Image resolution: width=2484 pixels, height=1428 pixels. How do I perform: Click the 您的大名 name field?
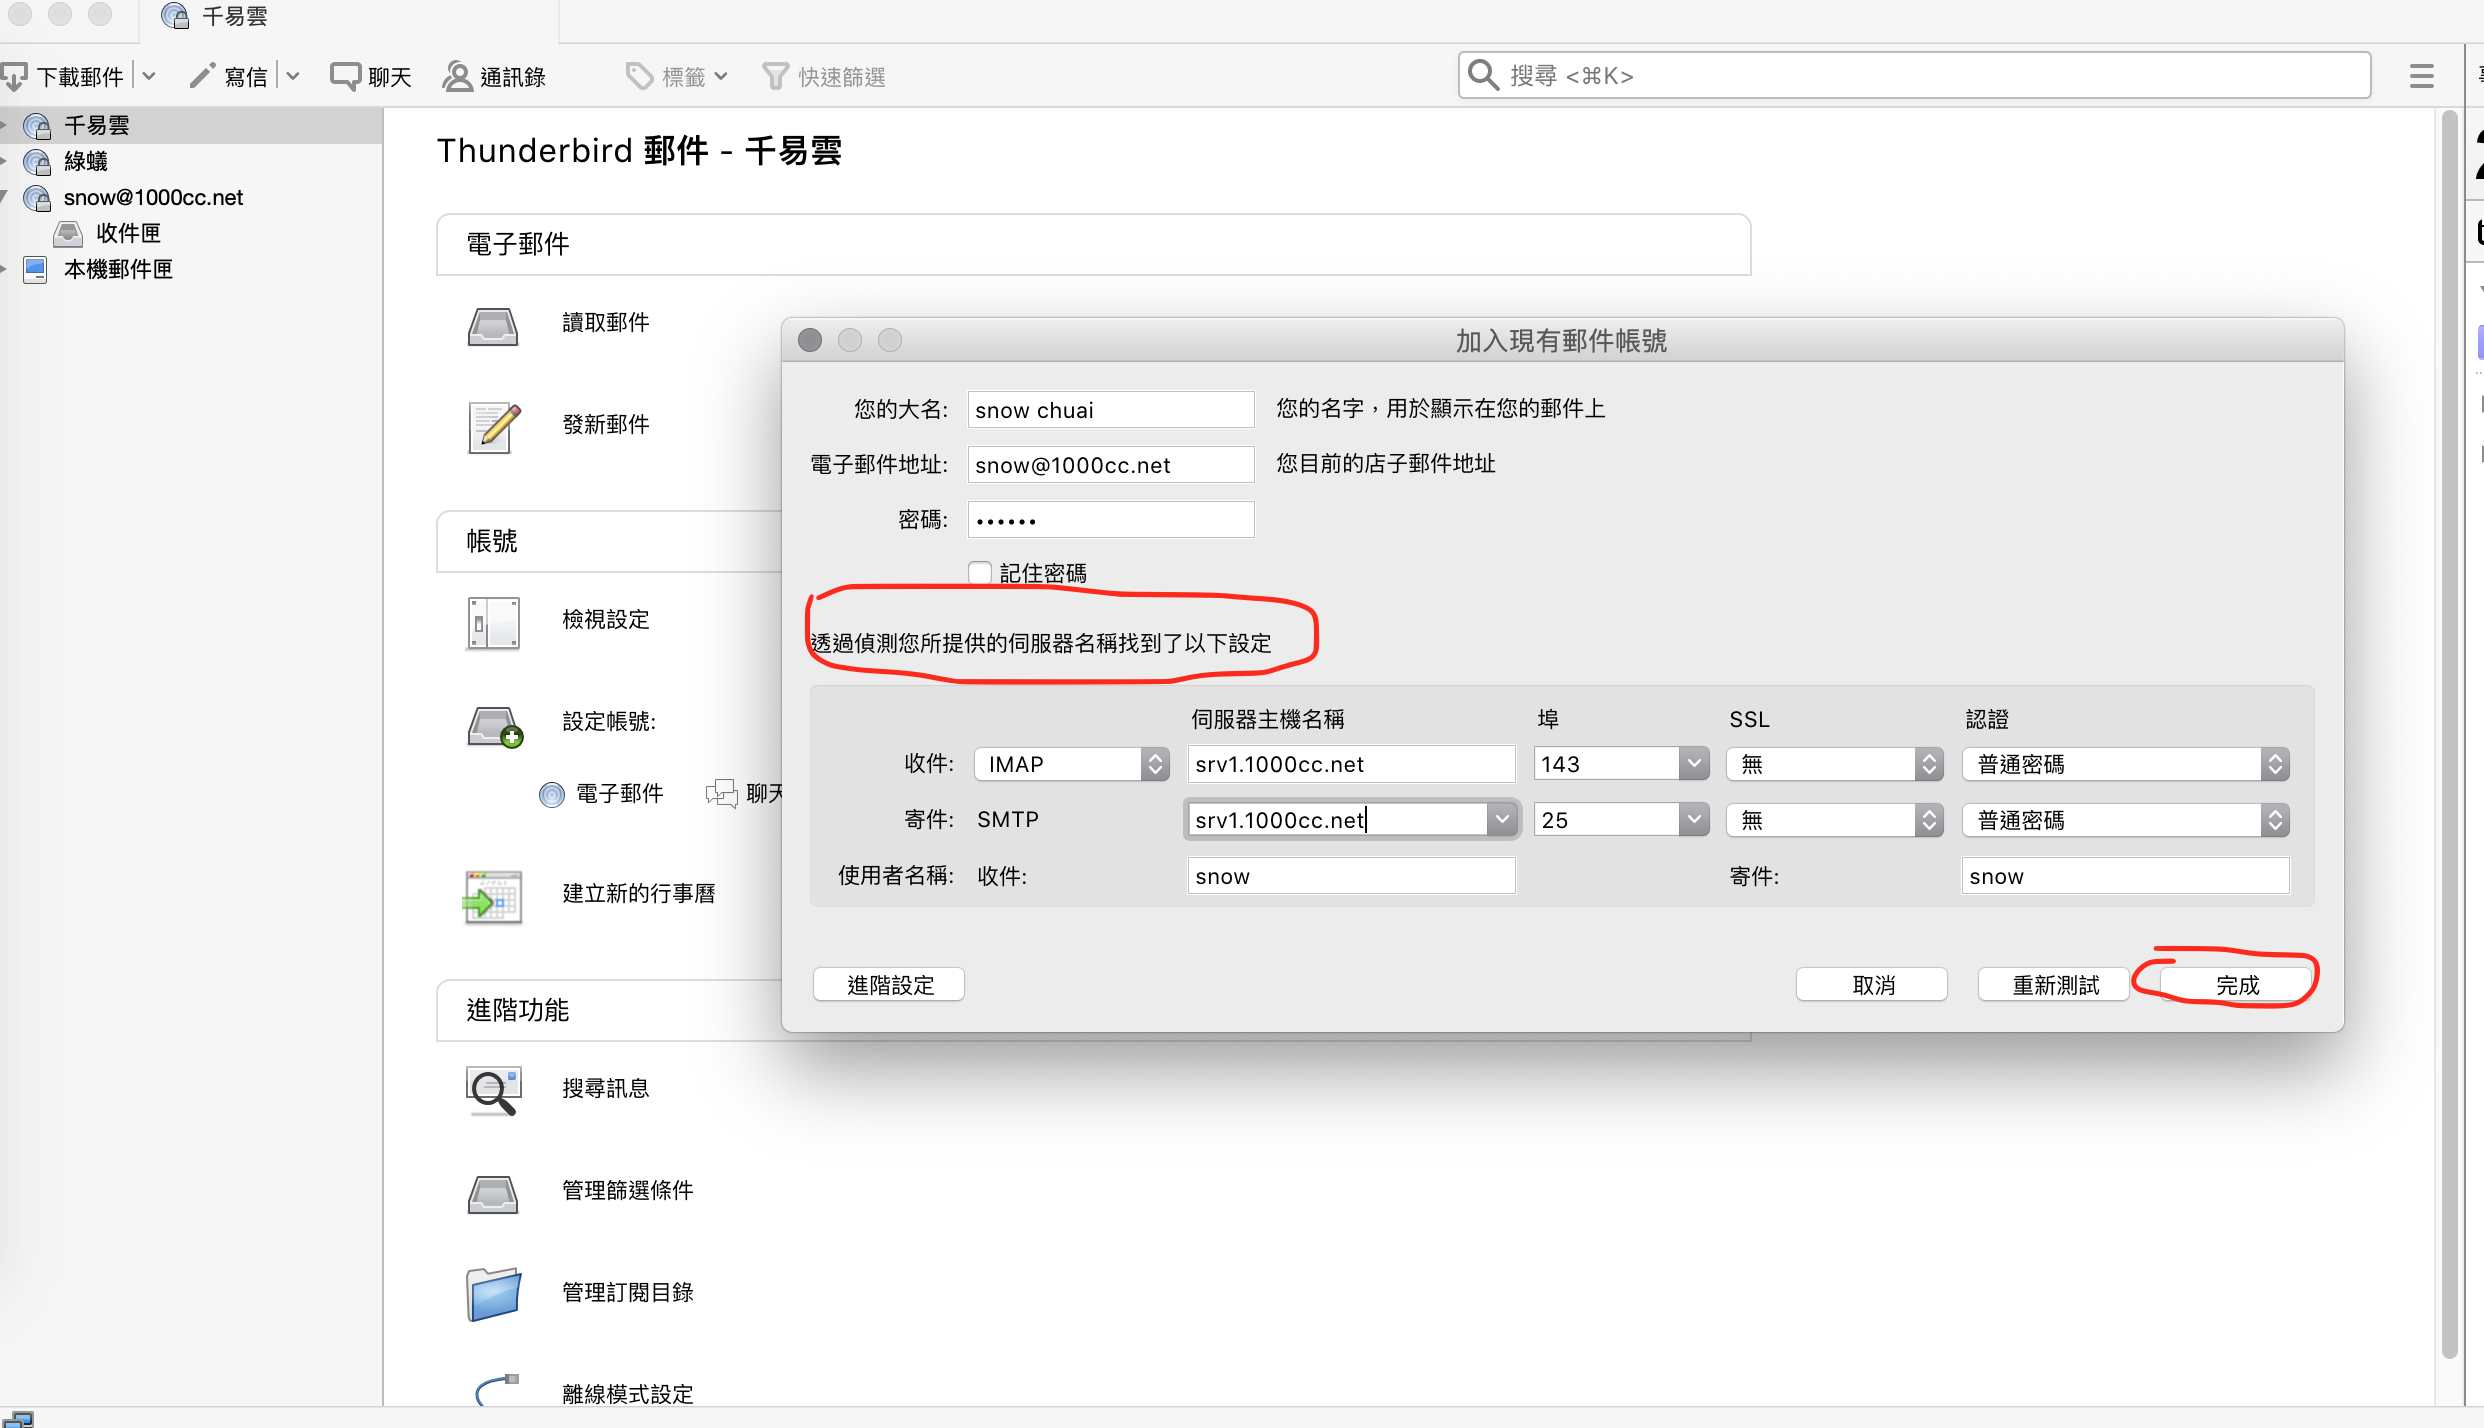click(x=1111, y=410)
